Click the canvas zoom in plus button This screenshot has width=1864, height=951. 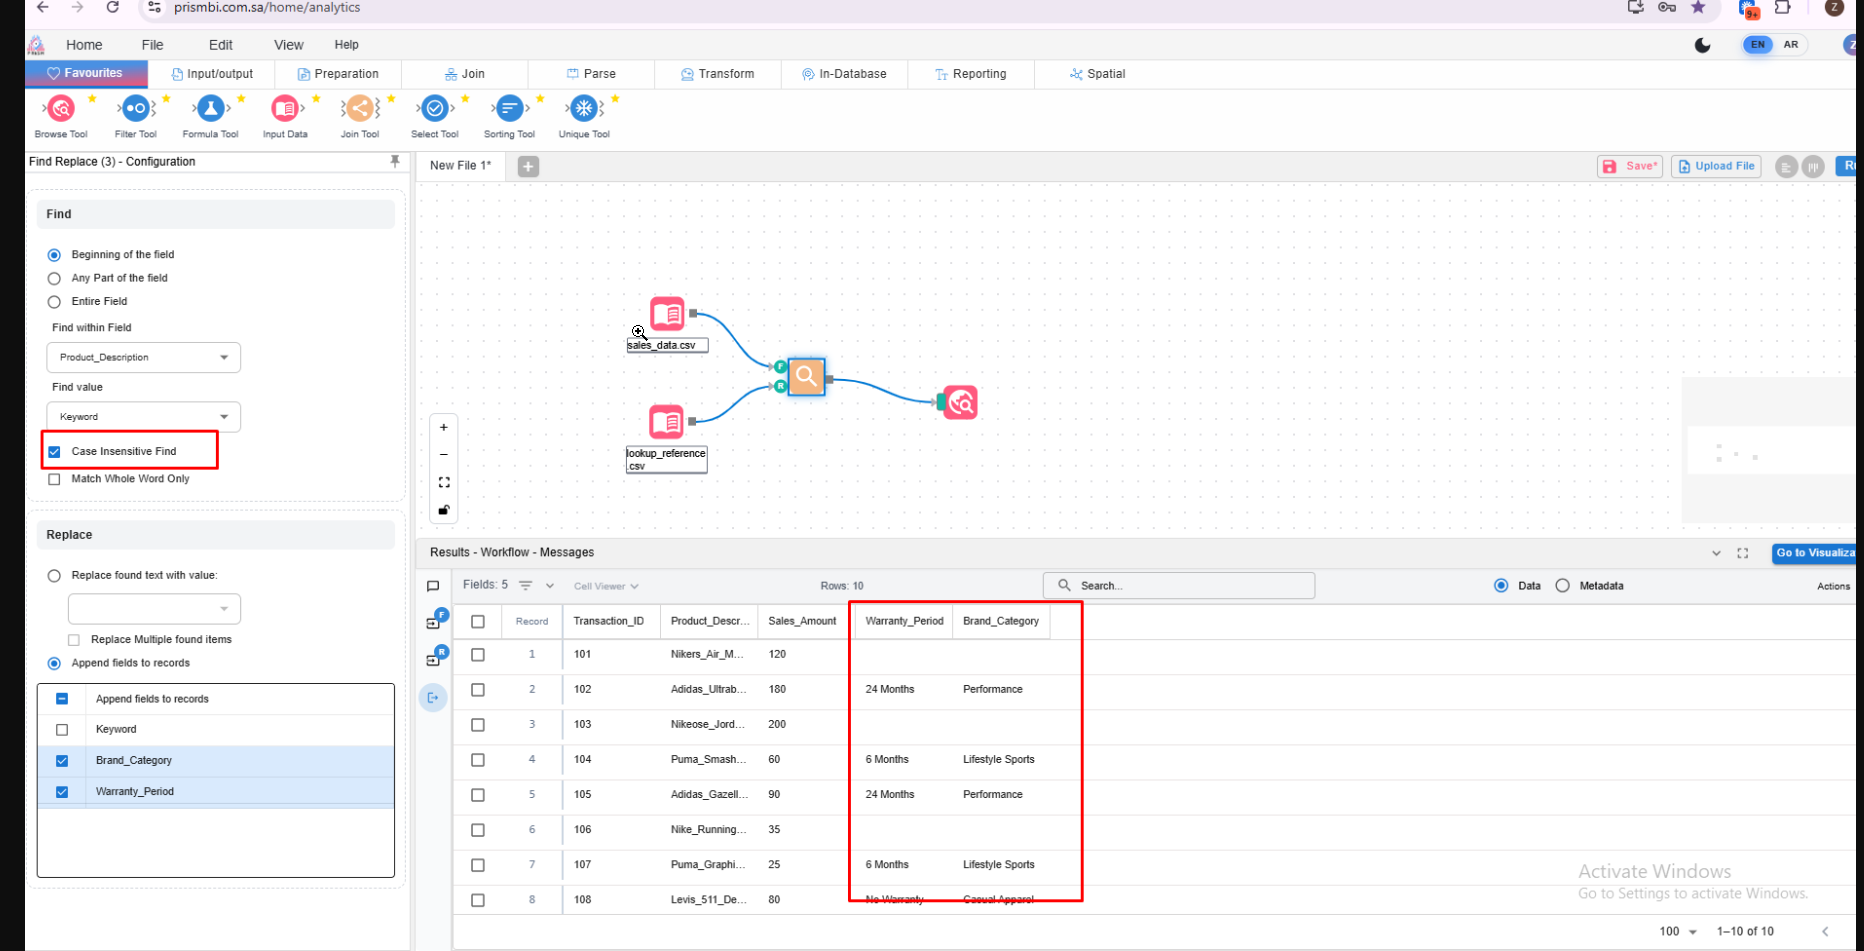(x=444, y=428)
